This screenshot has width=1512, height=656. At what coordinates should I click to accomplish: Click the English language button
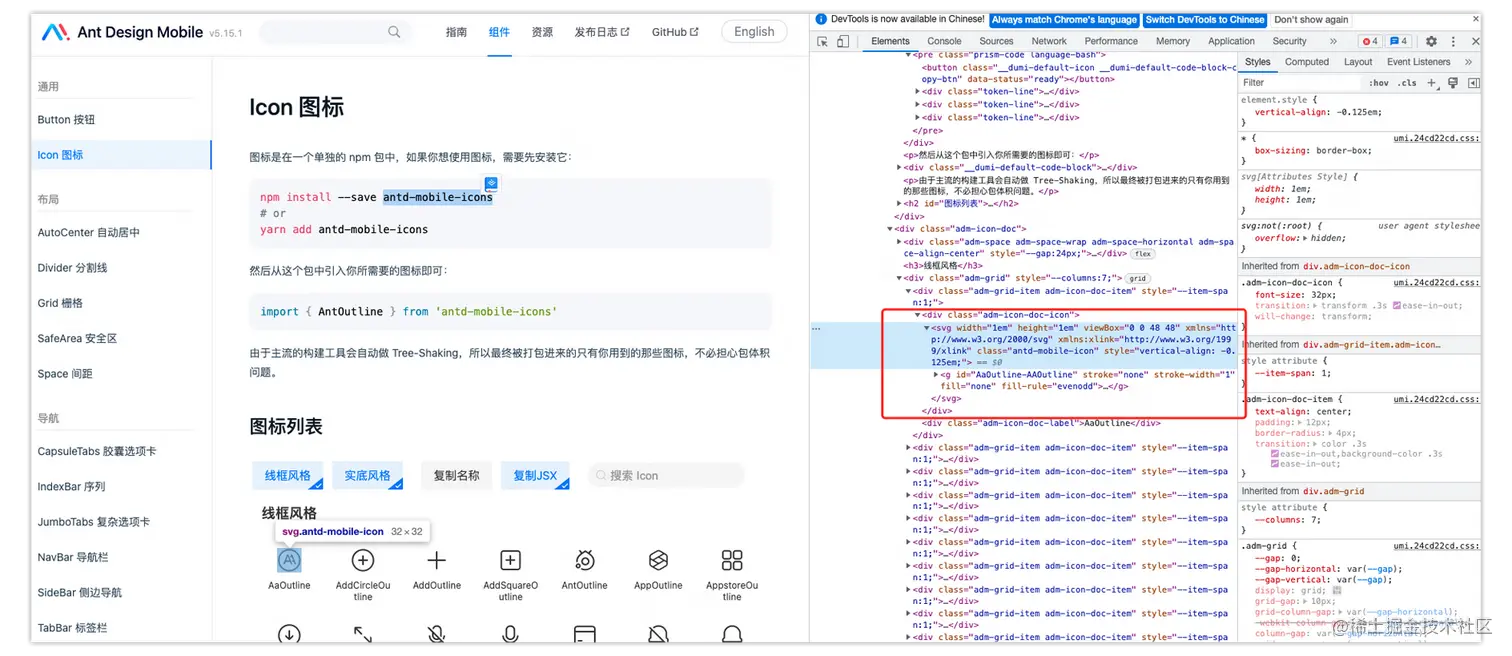click(x=754, y=32)
